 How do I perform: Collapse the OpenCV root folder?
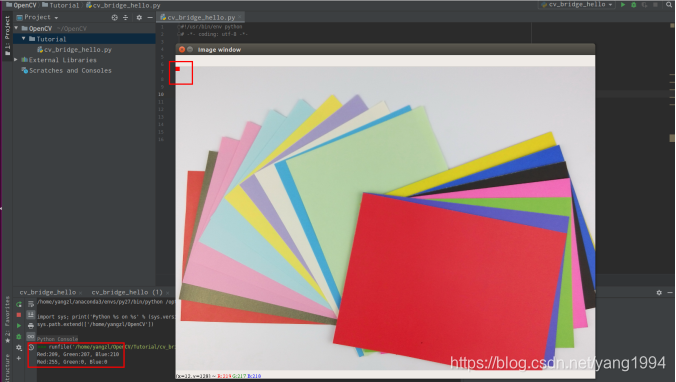(x=16, y=28)
